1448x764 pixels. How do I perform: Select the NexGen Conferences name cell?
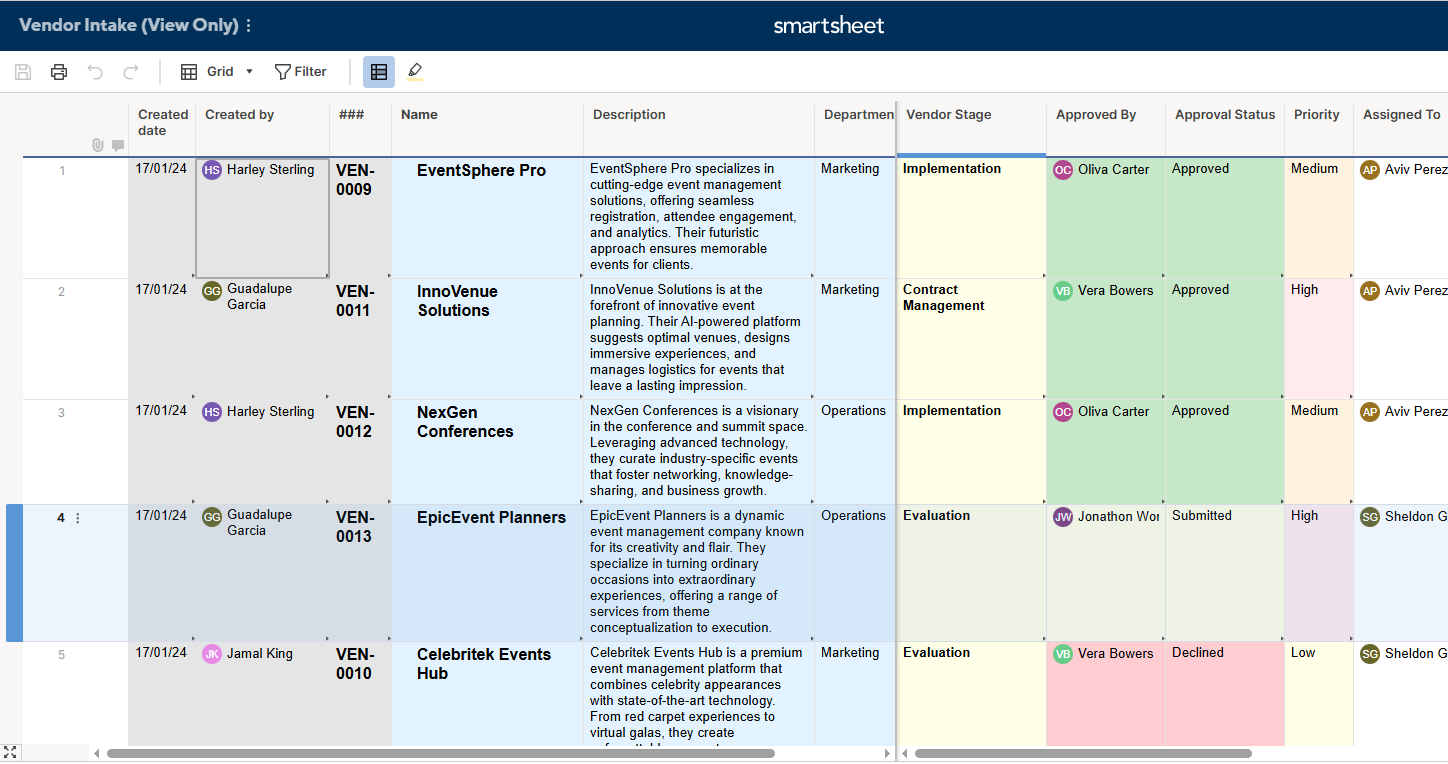point(487,452)
